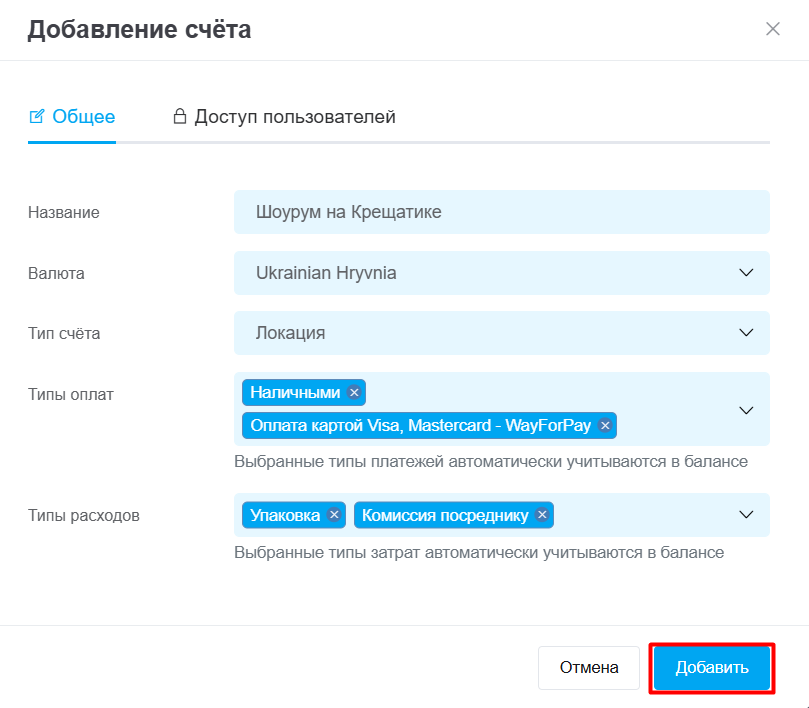
Task: Click the lock icon beside Доступ пользователей
Action: coord(180,117)
